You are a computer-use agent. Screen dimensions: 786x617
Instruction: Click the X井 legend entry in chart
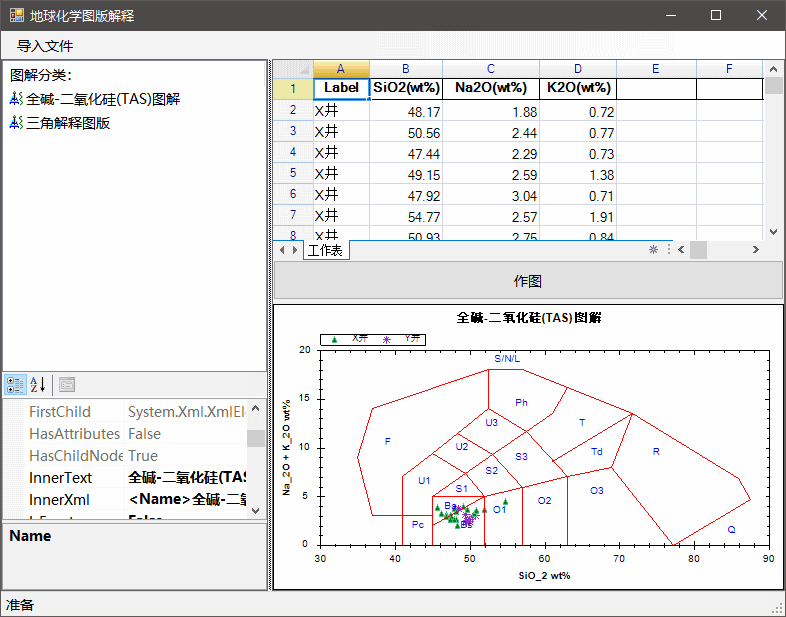coord(349,339)
